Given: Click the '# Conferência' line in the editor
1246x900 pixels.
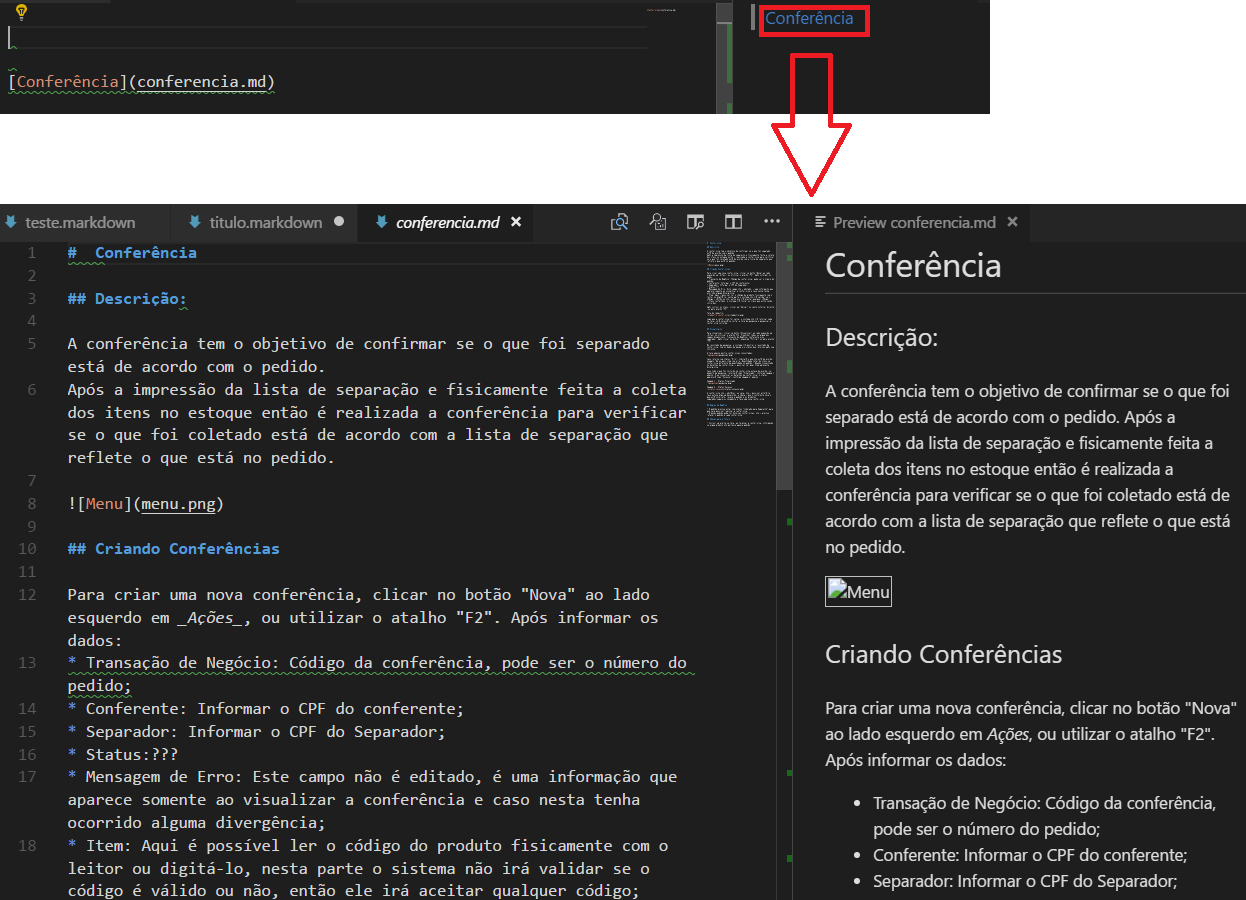Looking at the screenshot, I should click(x=132, y=253).
